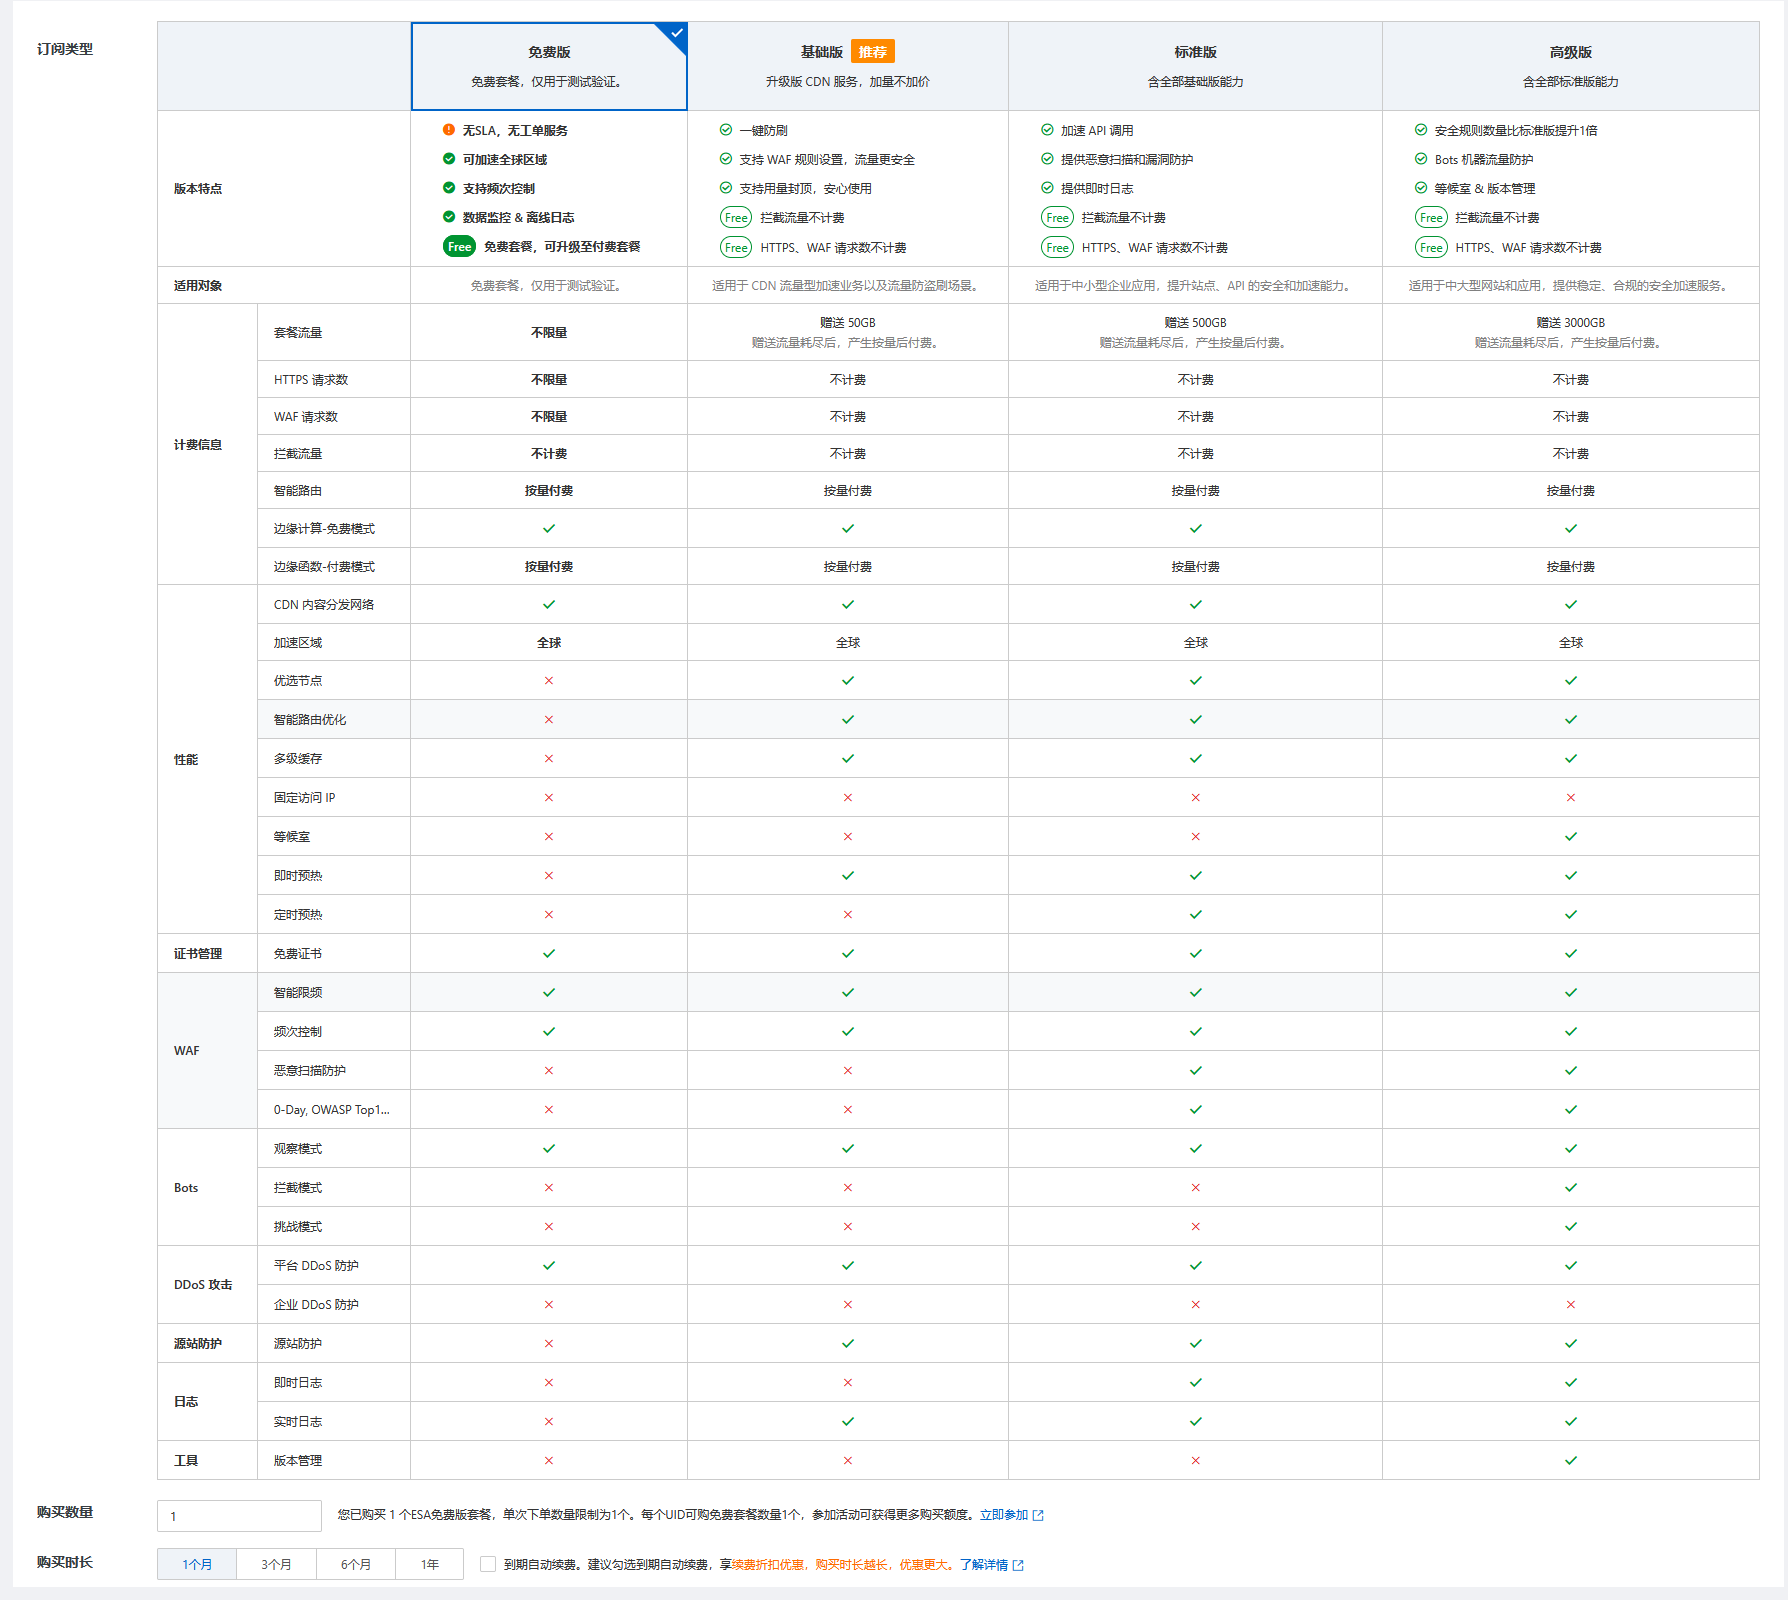The height and width of the screenshot is (1600, 1788).
Task: Choose the 标准版 subscription plan
Action: (x=1195, y=66)
